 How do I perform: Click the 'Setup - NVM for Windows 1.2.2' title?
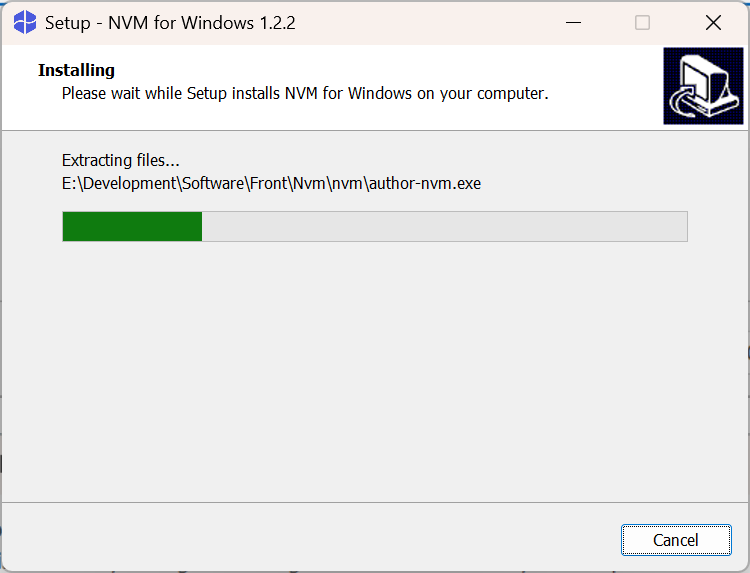(170, 23)
